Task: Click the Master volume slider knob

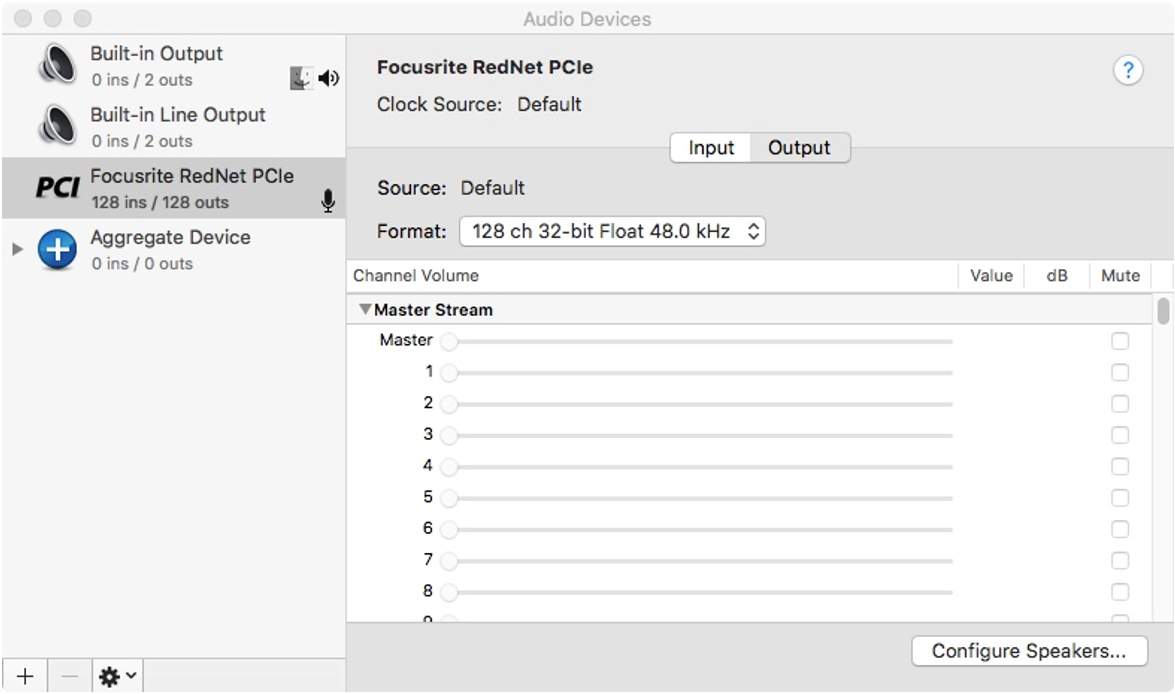Action: coord(449,342)
